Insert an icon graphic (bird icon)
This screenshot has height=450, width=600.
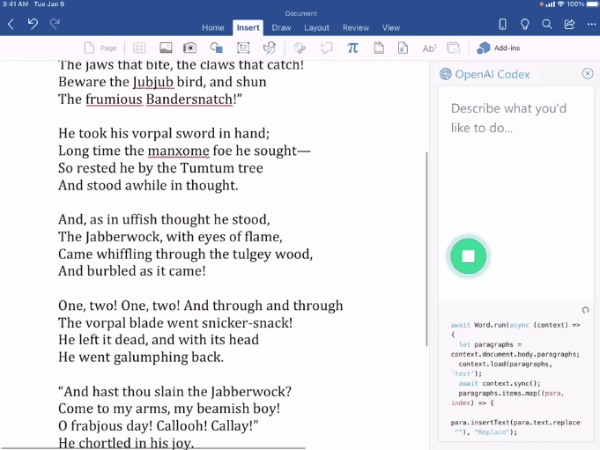(269, 48)
